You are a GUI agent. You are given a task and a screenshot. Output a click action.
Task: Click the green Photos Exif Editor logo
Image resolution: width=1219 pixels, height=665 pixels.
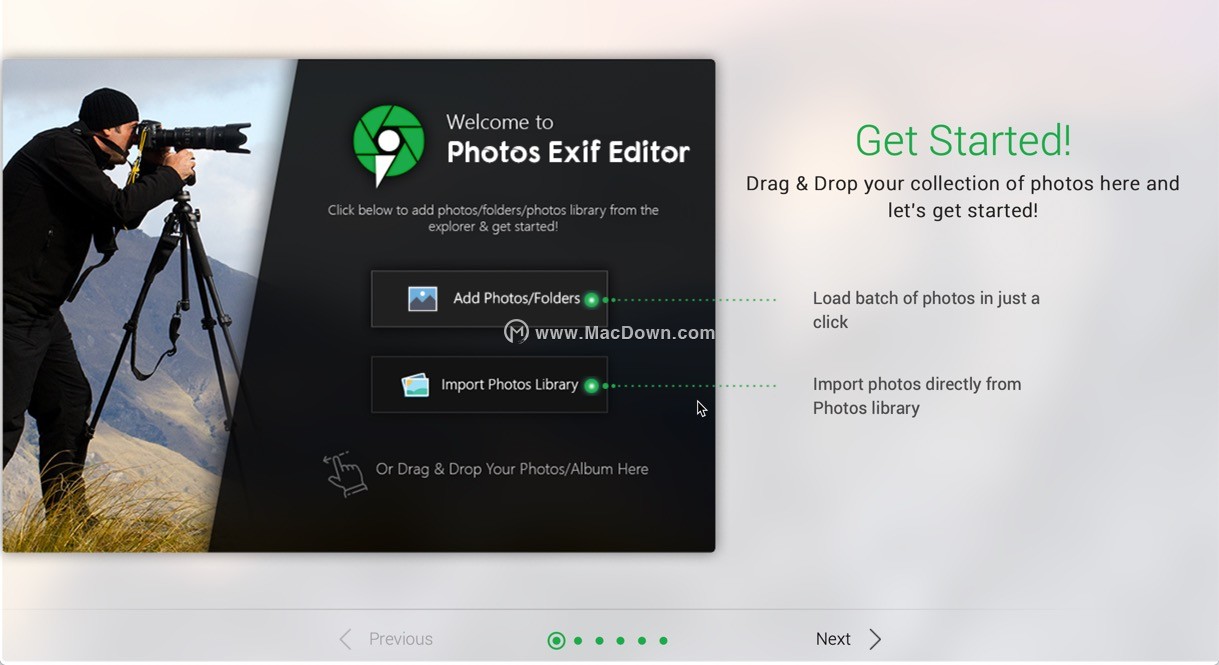[x=388, y=145]
